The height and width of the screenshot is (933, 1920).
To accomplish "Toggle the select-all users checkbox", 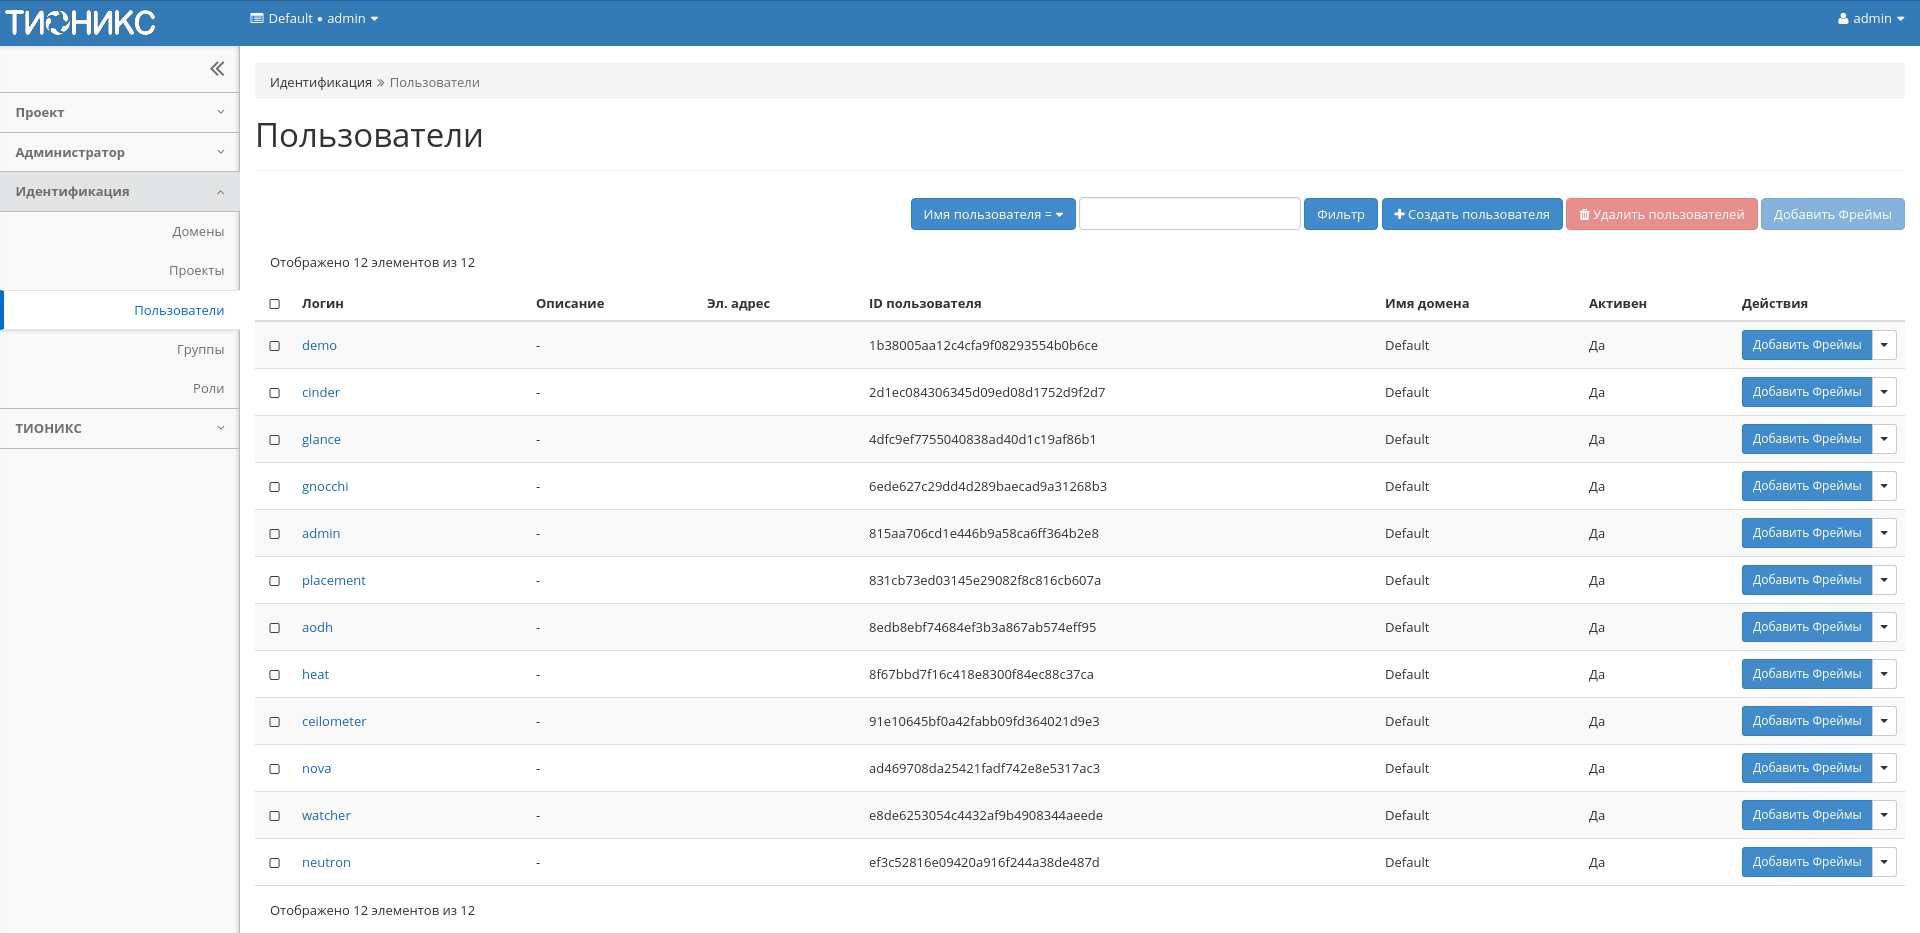I will point(275,304).
